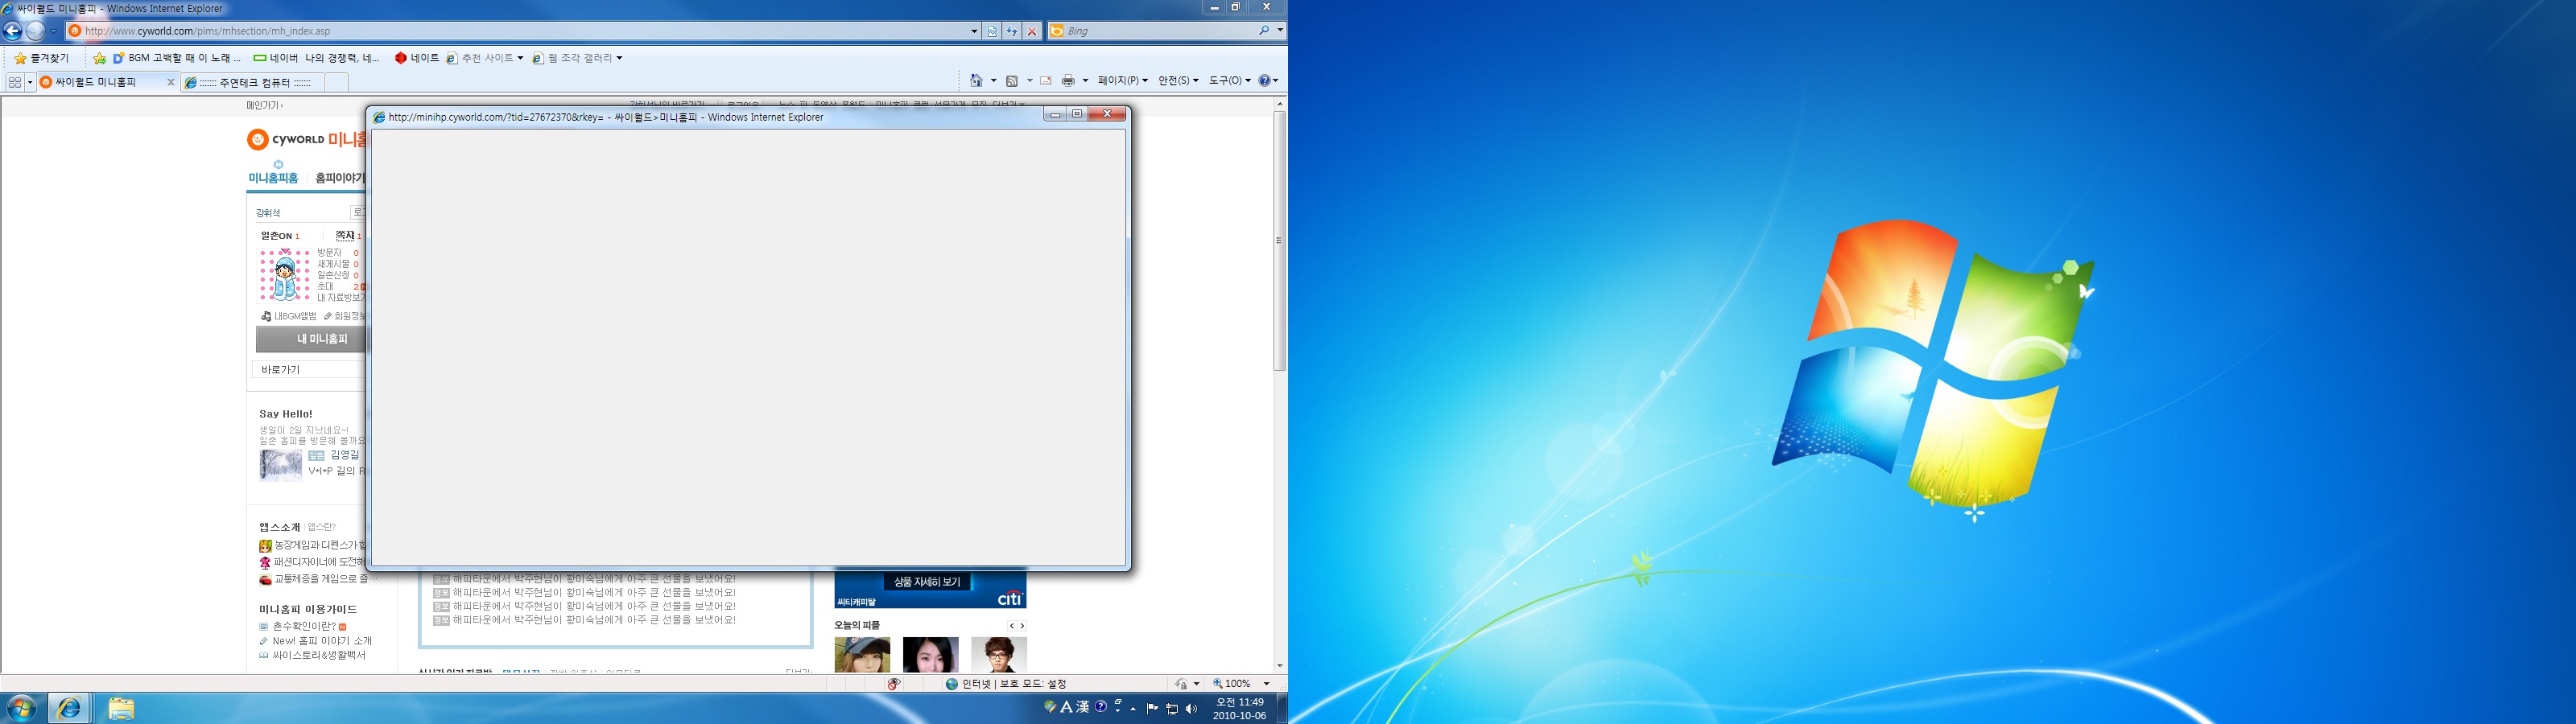
Task: Open a new blank tab
Action: (x=336, y=82)
